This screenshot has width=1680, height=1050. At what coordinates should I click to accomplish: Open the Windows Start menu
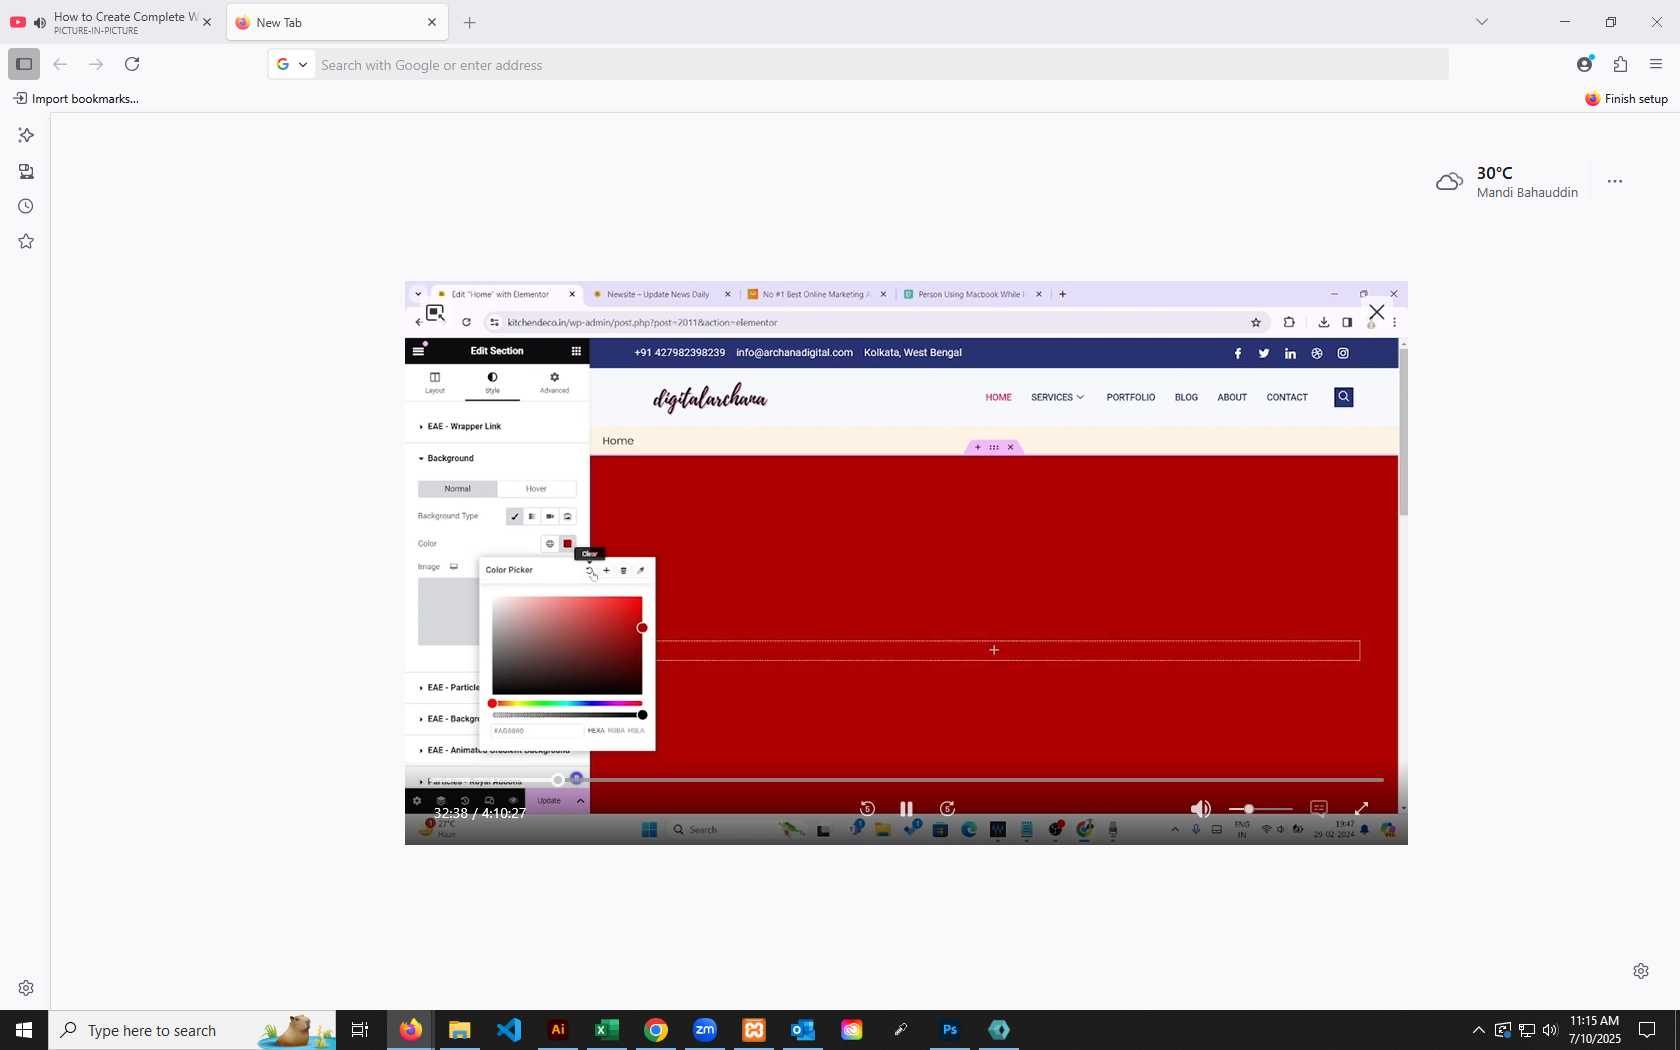coord(24,1030)
